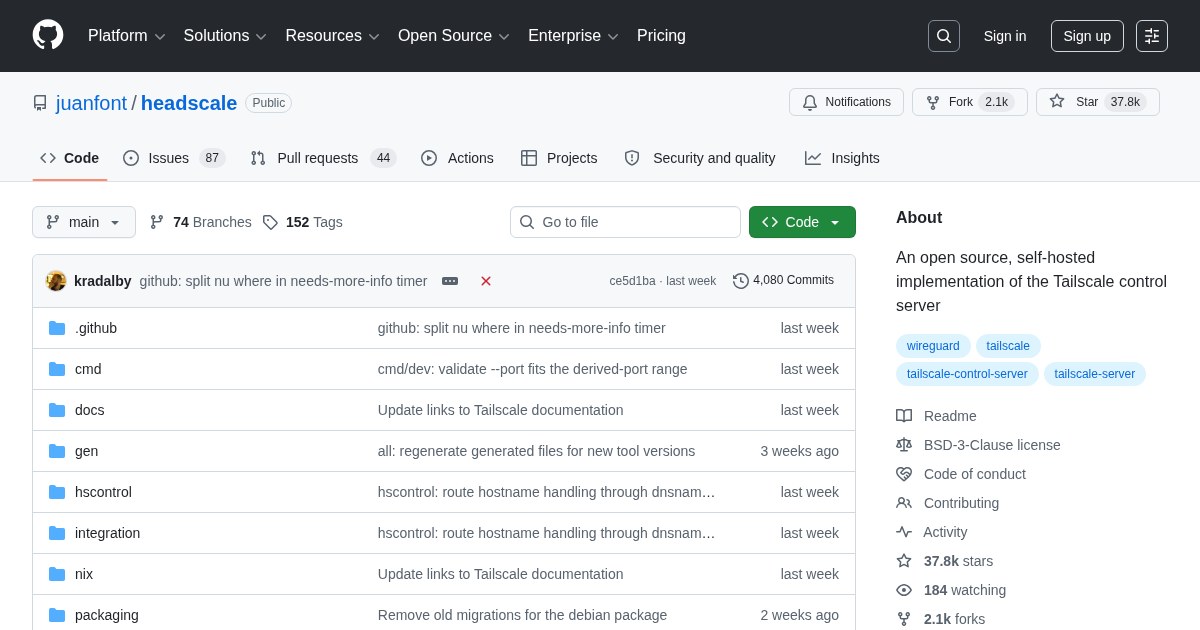This screenshot has height=630, width=1200.
Task: Open the juanfont owner profile link
Action: pos(92,103)
